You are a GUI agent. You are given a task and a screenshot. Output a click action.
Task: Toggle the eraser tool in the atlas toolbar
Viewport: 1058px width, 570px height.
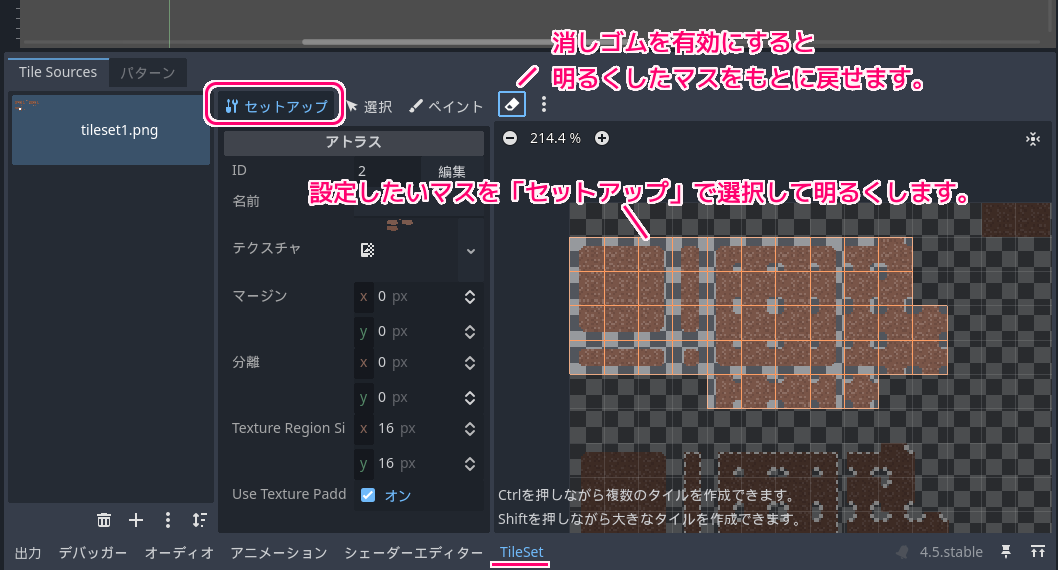(511, 104)
